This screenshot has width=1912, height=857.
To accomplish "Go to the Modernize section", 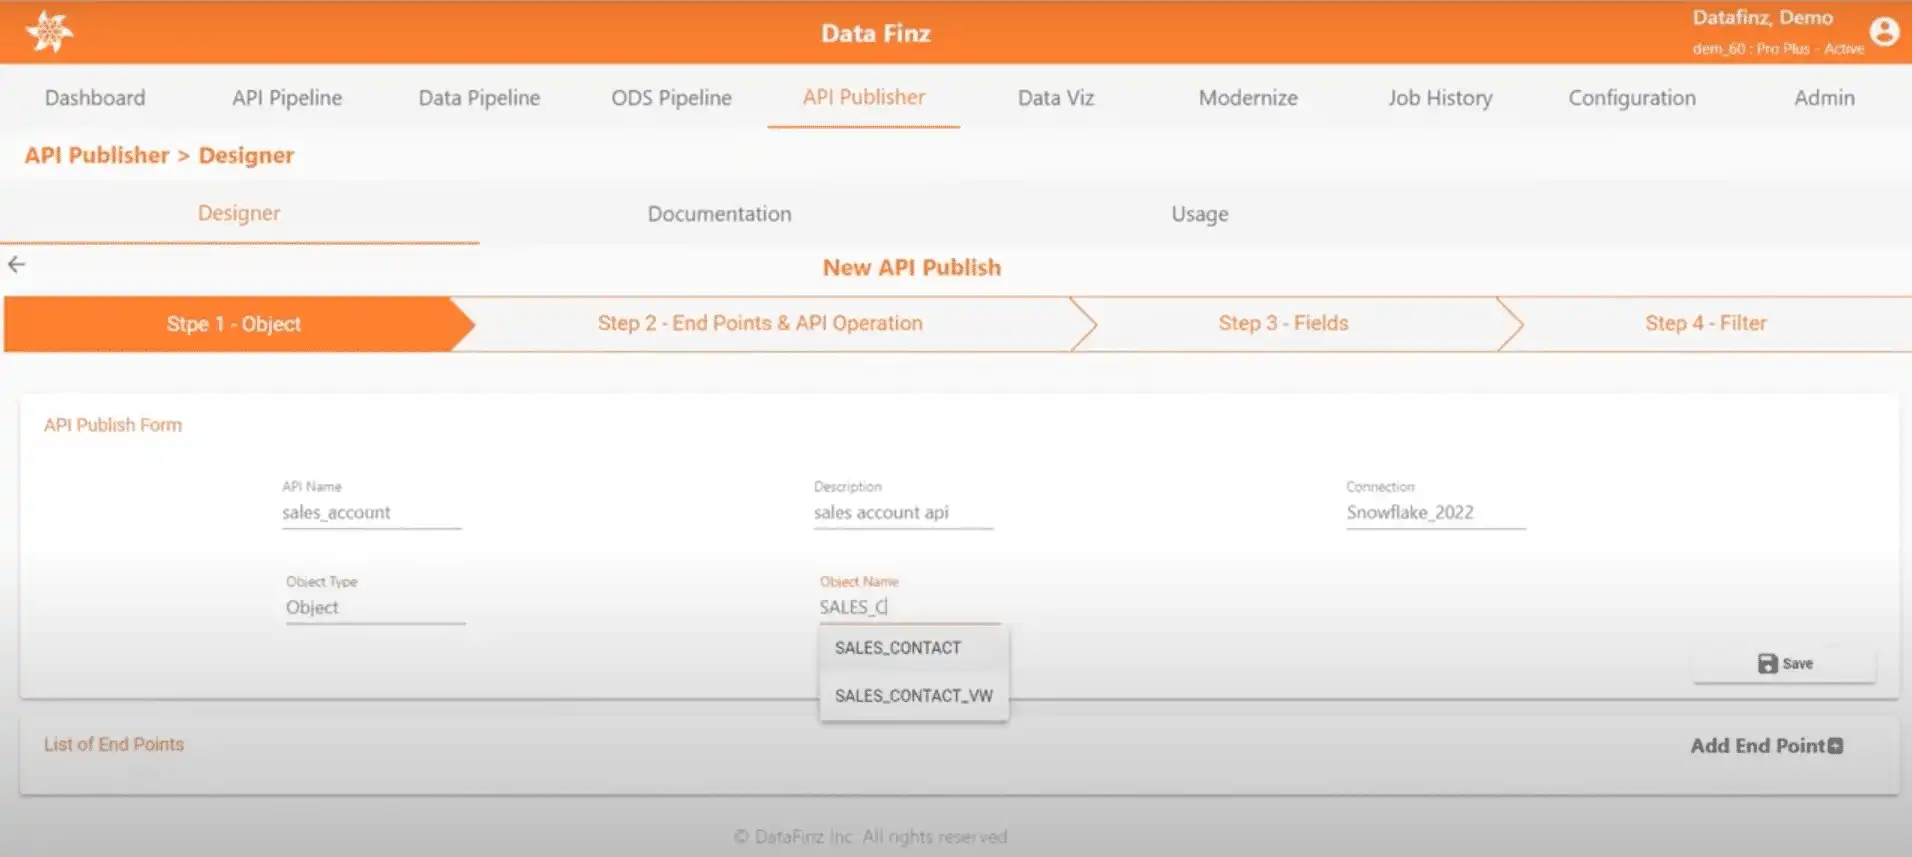I will pyautogui.click(x=1248, y=98).
